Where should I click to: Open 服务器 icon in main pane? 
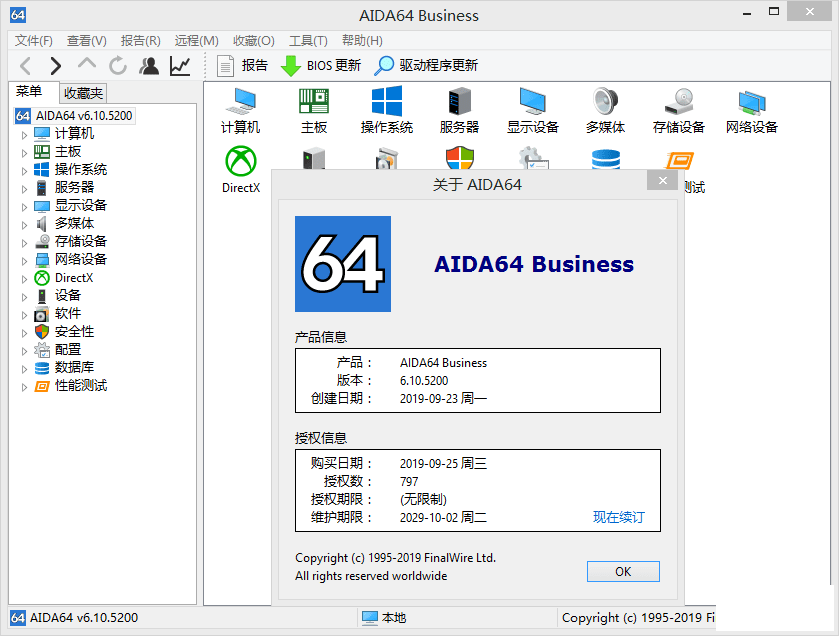click(x=459, y=111)
